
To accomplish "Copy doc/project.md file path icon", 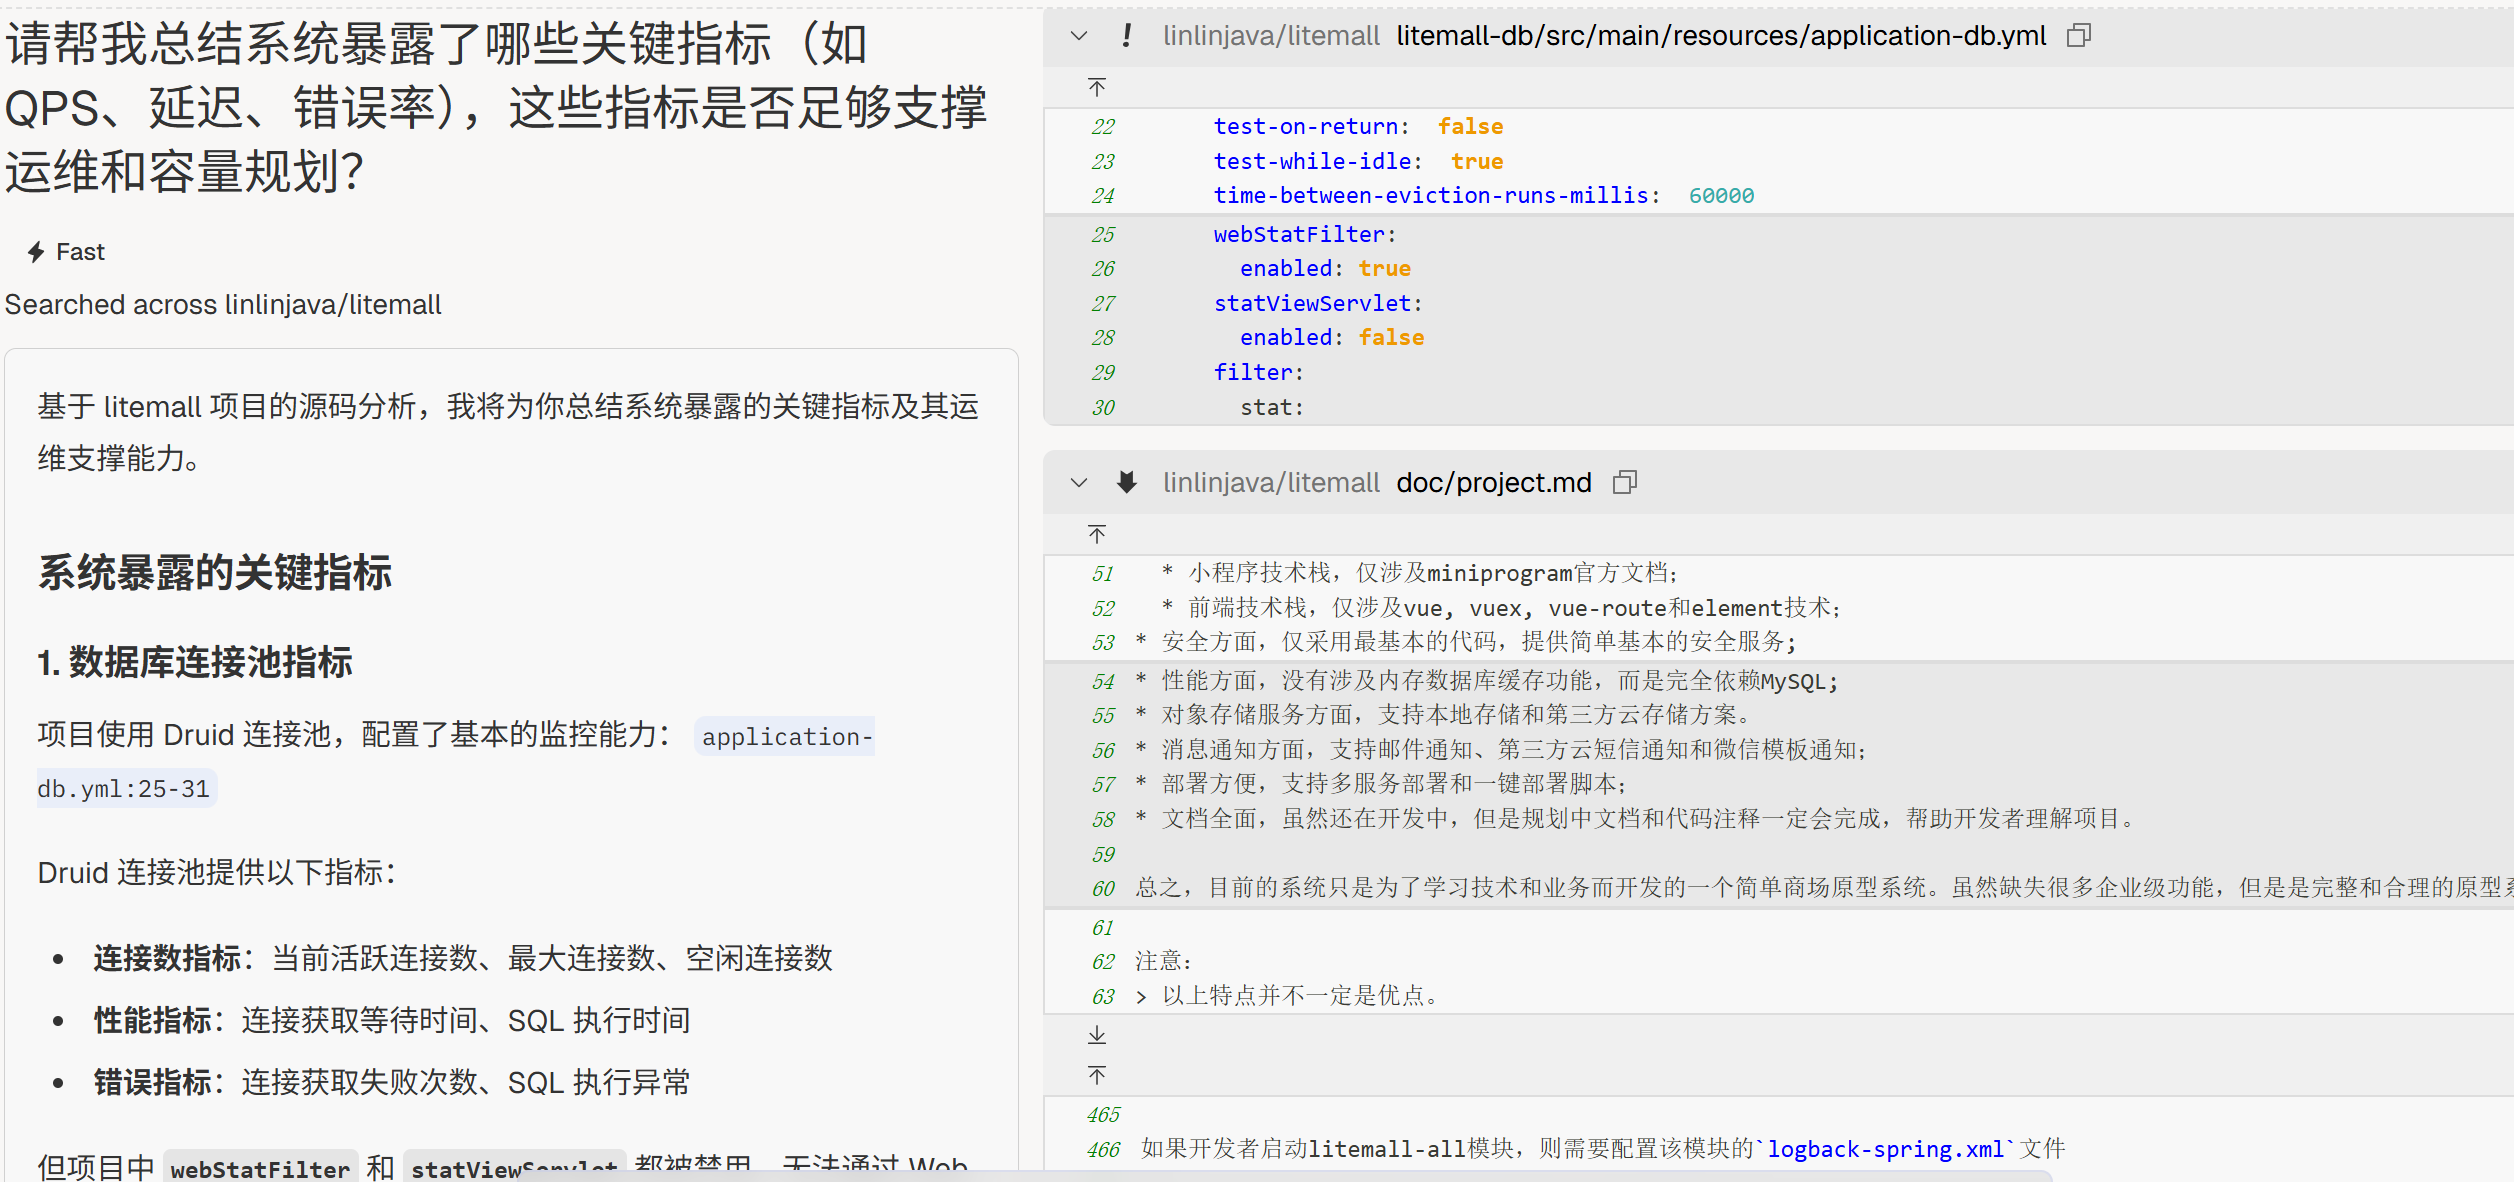I will point(1625,483).
